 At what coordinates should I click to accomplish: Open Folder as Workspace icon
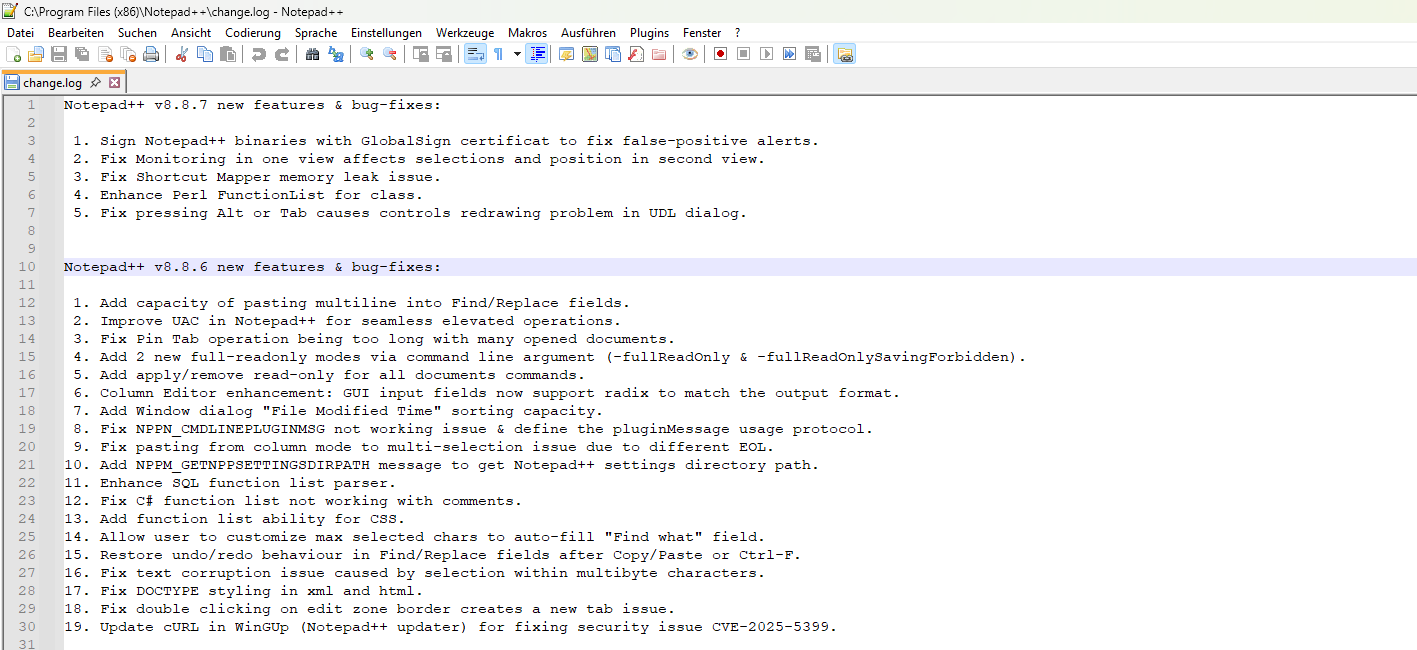coord(846,53)
